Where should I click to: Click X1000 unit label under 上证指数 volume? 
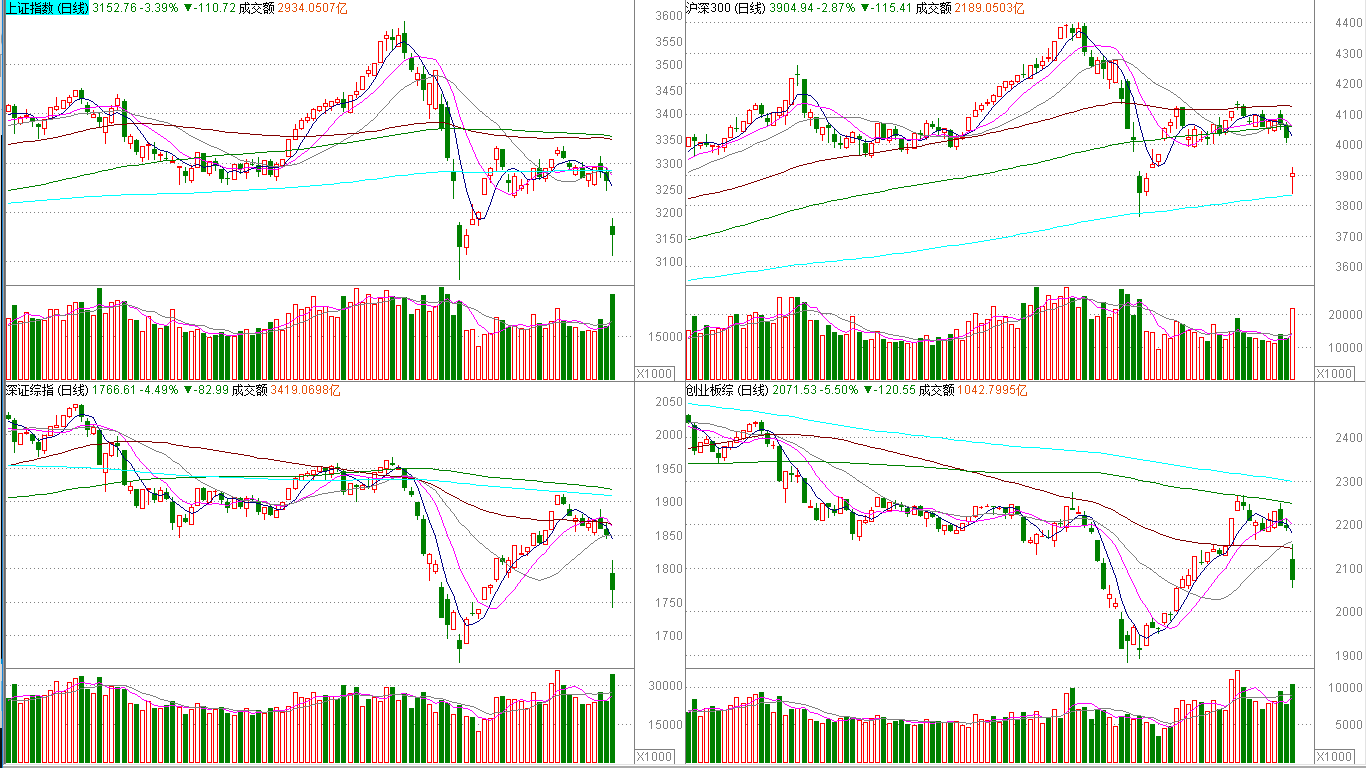click(x=657, y=372)
